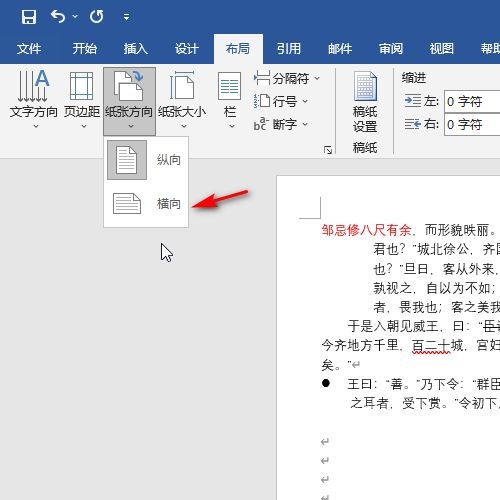Open the 分隔符 breaks menu
The image size is (500, 500).
(287, 79)
